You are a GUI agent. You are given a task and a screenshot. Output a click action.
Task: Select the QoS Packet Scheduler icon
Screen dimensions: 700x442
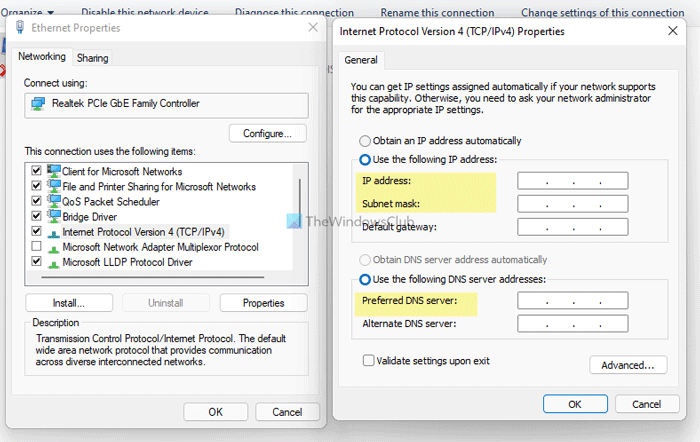[x=53, y=201]
